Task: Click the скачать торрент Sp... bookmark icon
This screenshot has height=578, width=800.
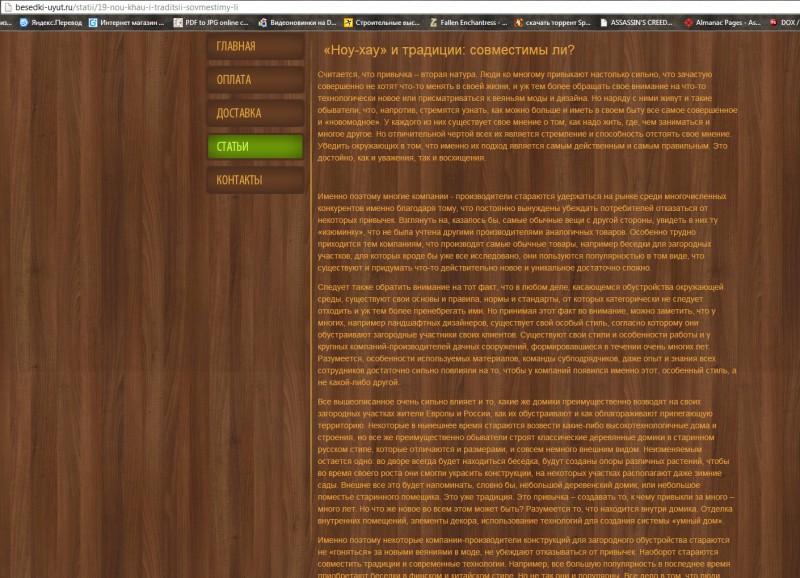Action: click(518, 22)
